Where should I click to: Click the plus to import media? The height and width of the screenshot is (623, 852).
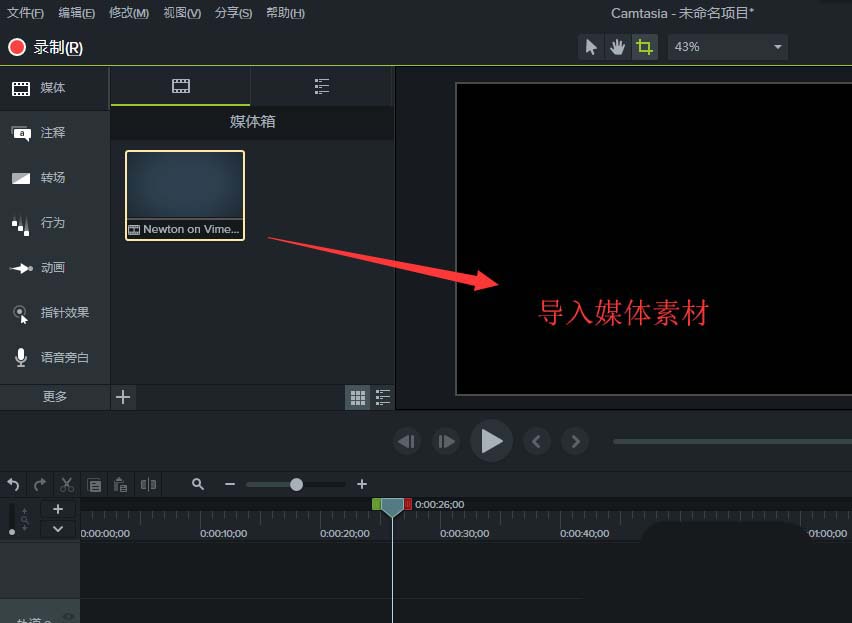123,397
